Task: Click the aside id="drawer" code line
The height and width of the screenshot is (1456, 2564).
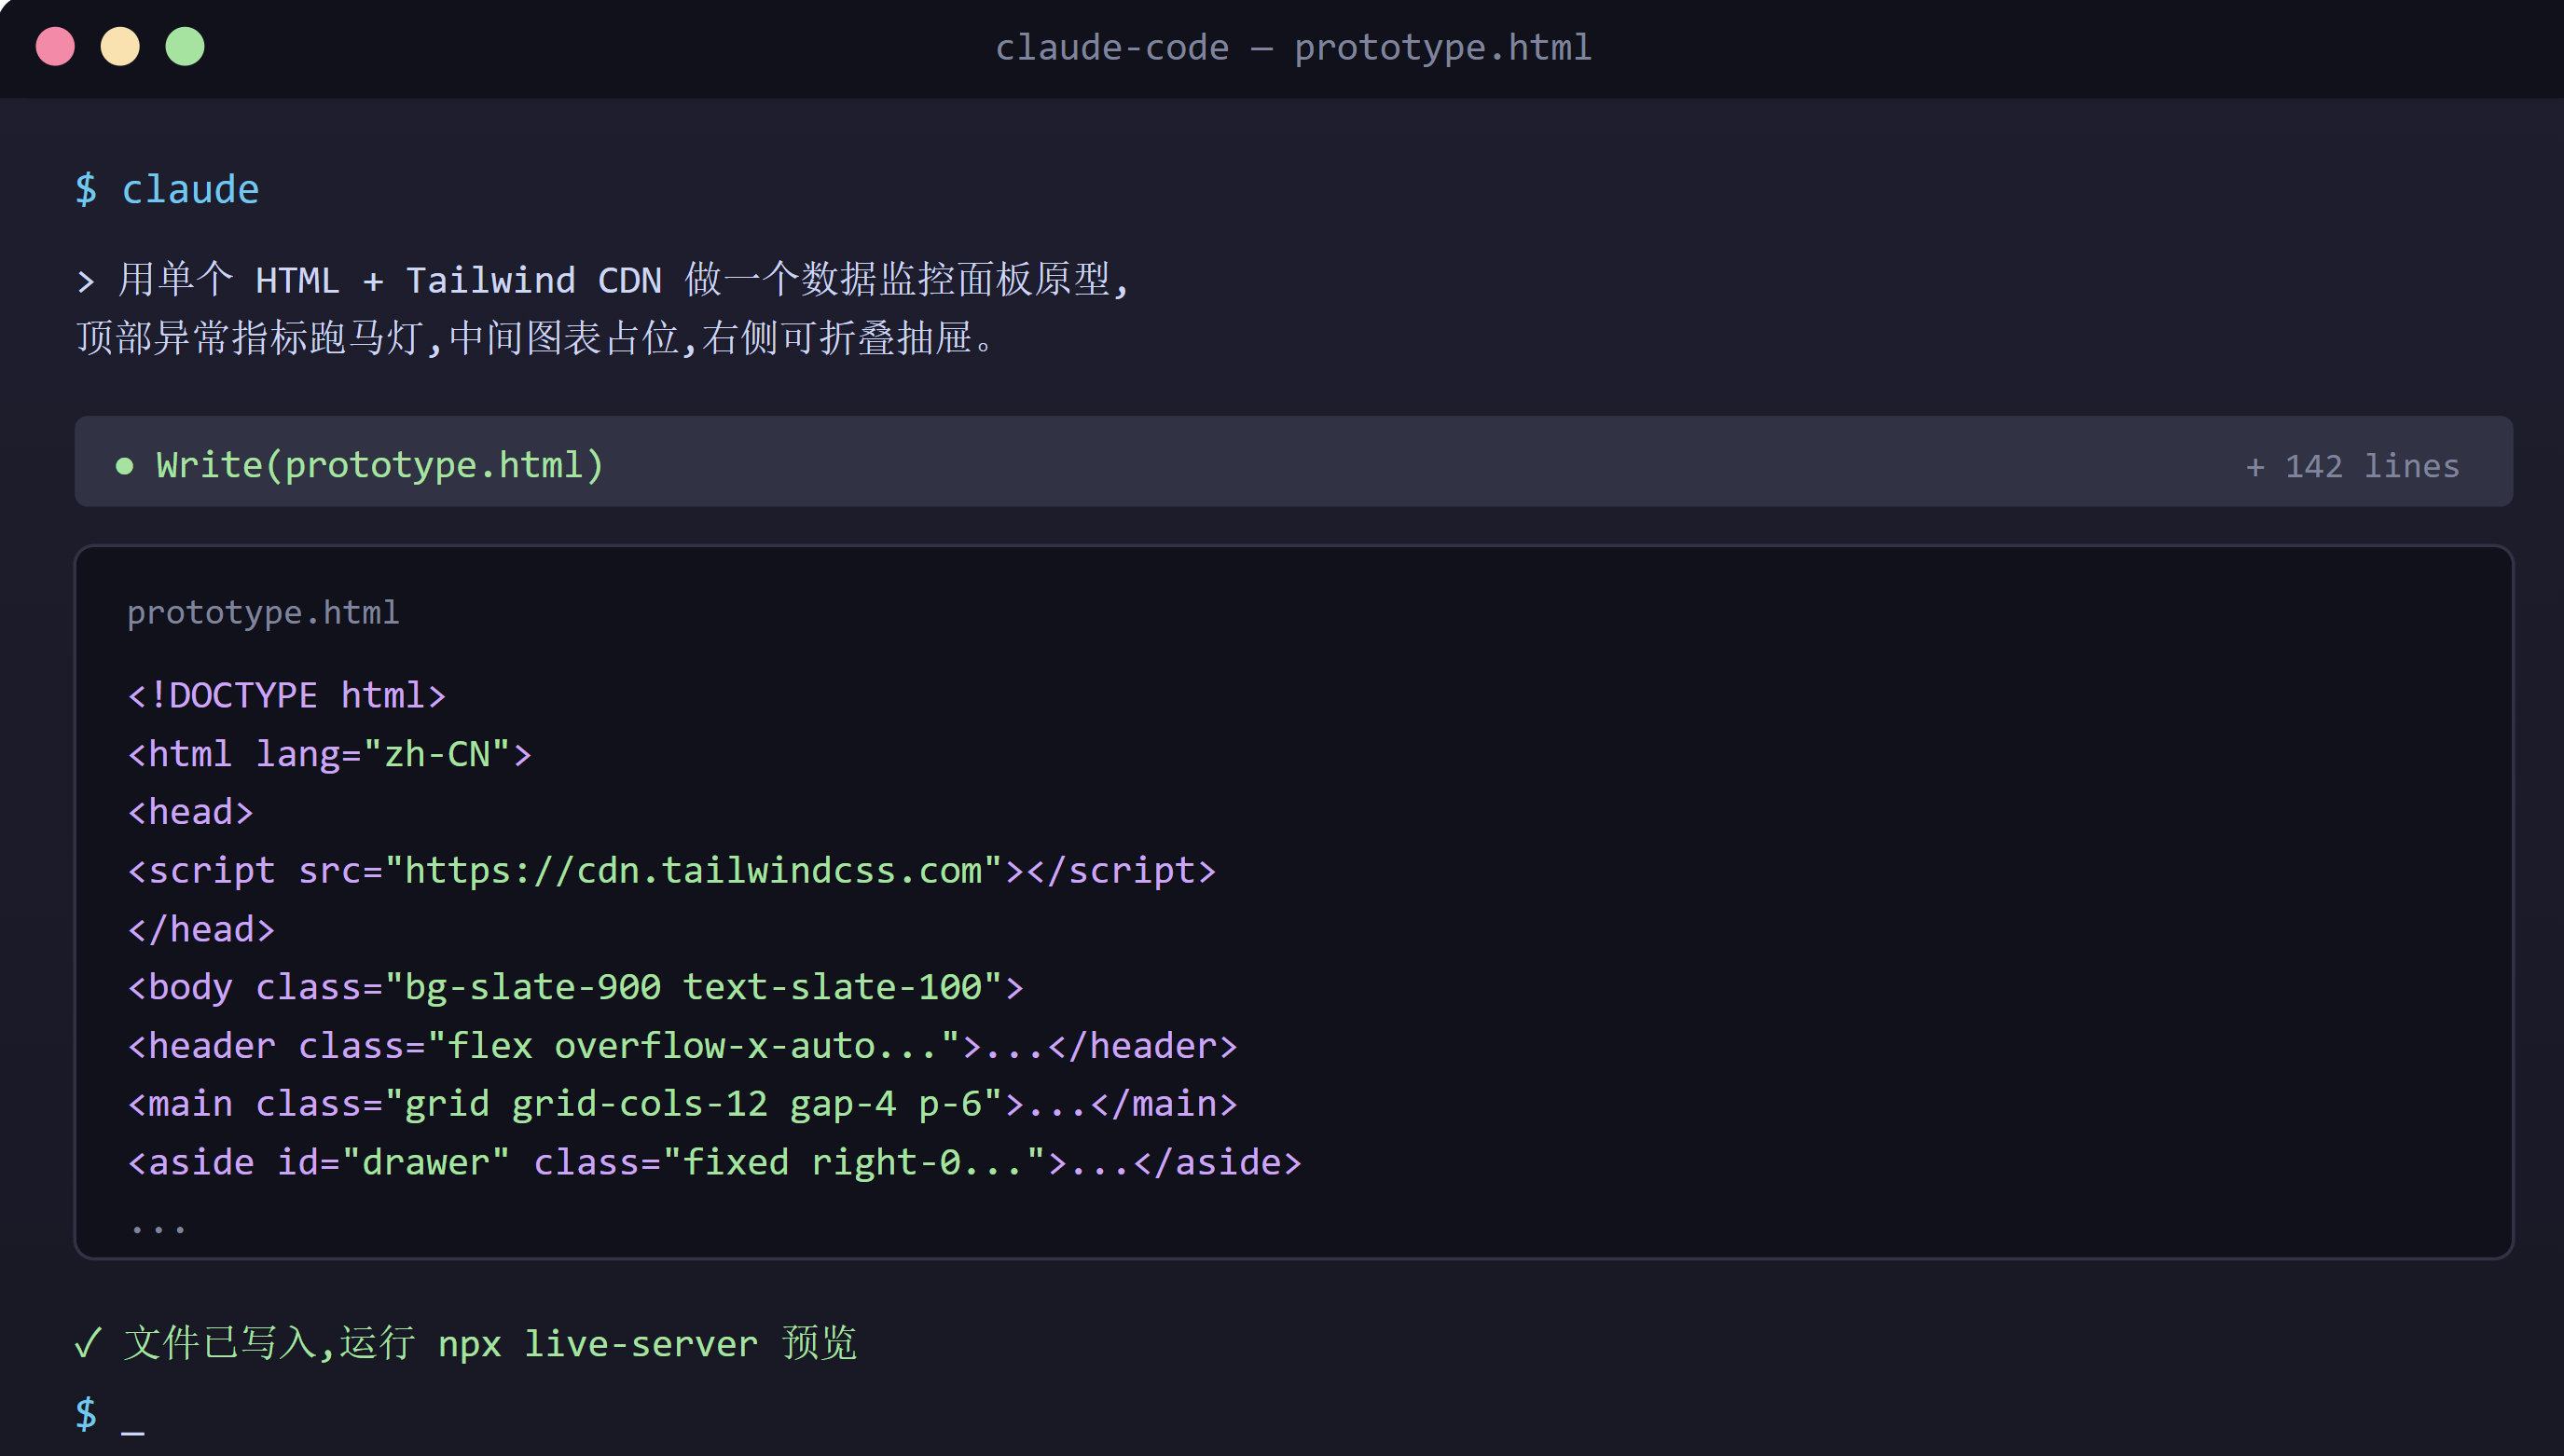Action: pyautogui.click(x=714, y=1162)
